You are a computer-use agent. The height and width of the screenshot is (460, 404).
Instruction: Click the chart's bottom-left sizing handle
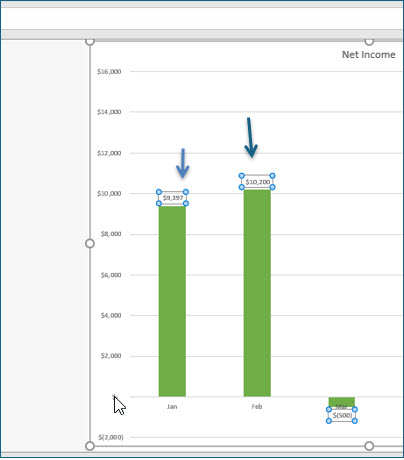click(x=90, y=446)
